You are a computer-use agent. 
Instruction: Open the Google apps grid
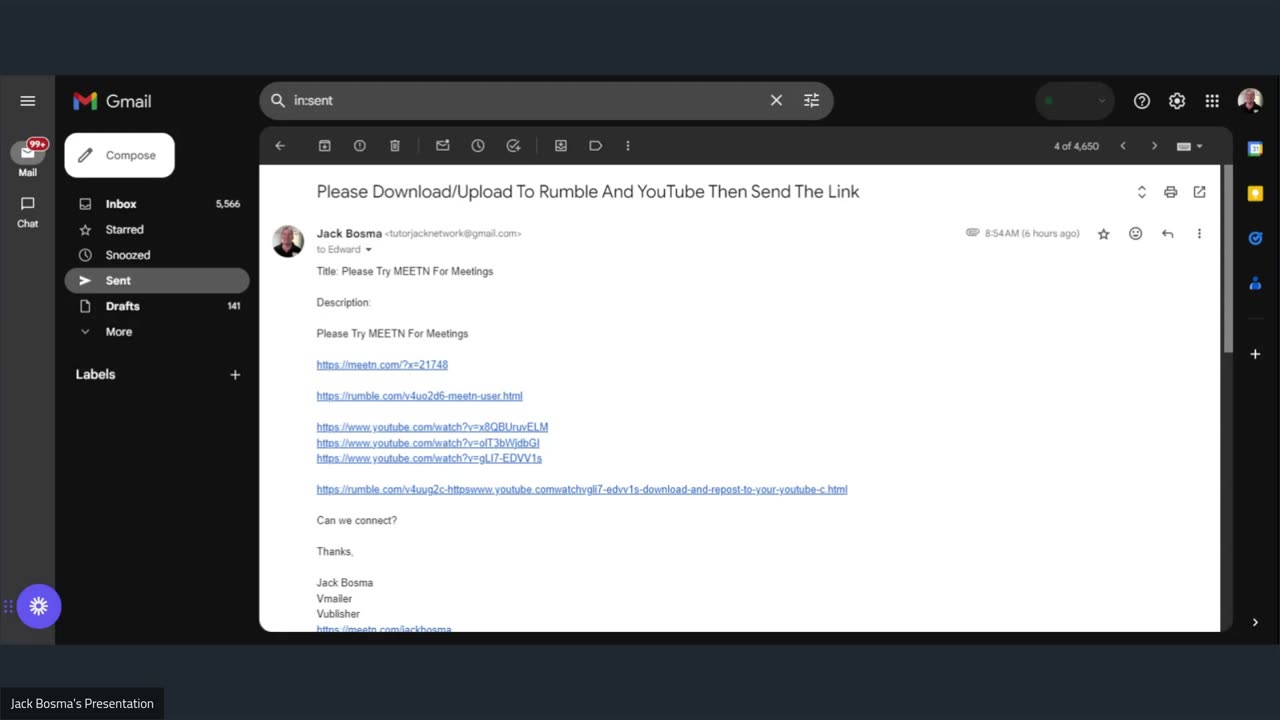click(1212, 101)
